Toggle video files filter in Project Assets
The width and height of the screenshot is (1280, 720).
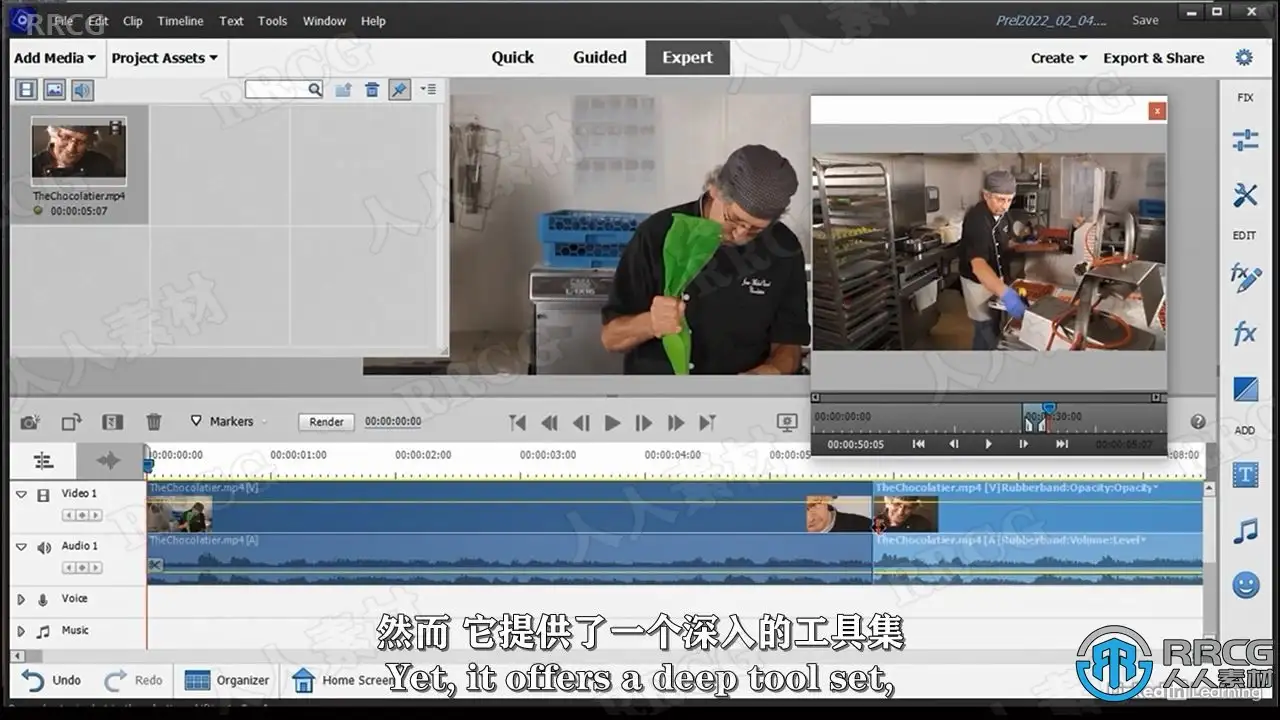26,90
